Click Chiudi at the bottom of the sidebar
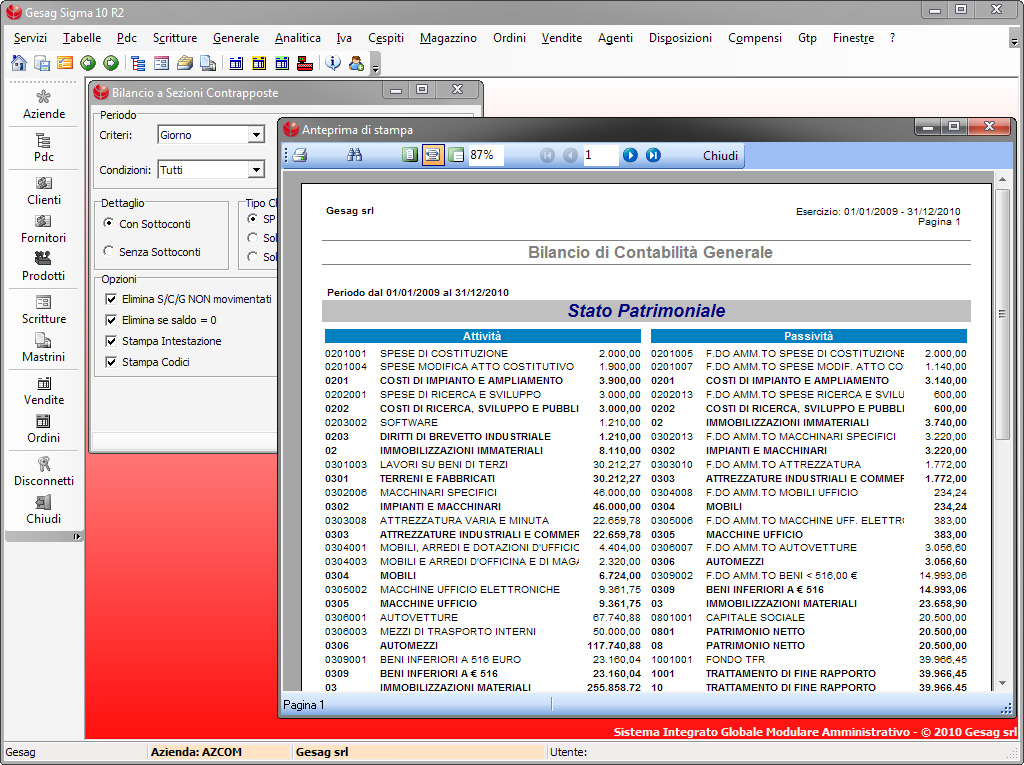The width and height of the screenshot is (1024, 765). [44, 510]
